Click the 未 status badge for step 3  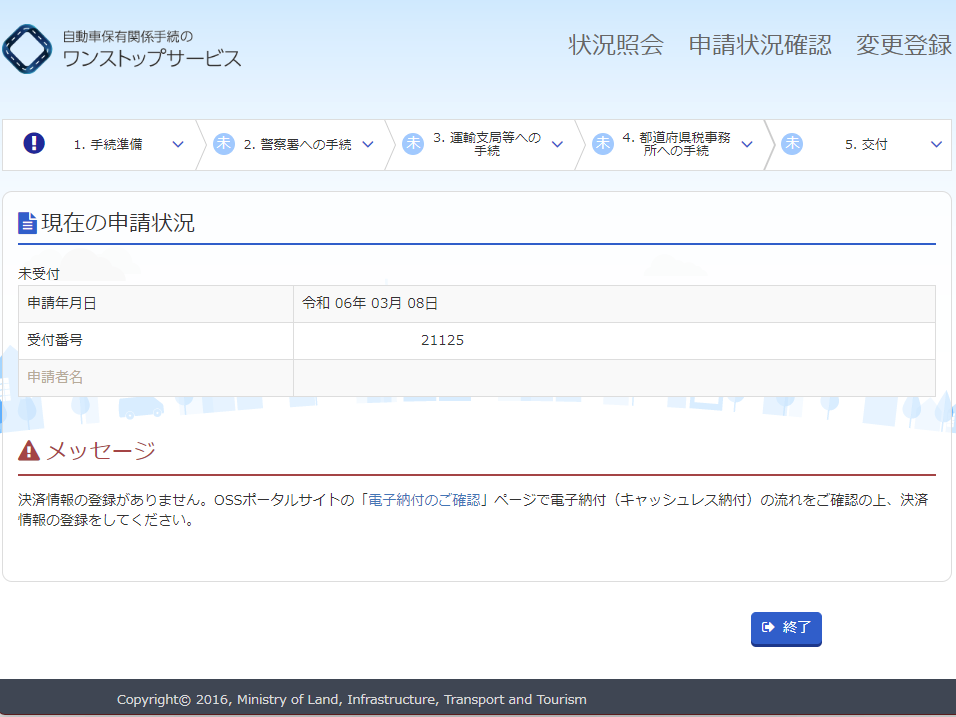coord(413,144)
